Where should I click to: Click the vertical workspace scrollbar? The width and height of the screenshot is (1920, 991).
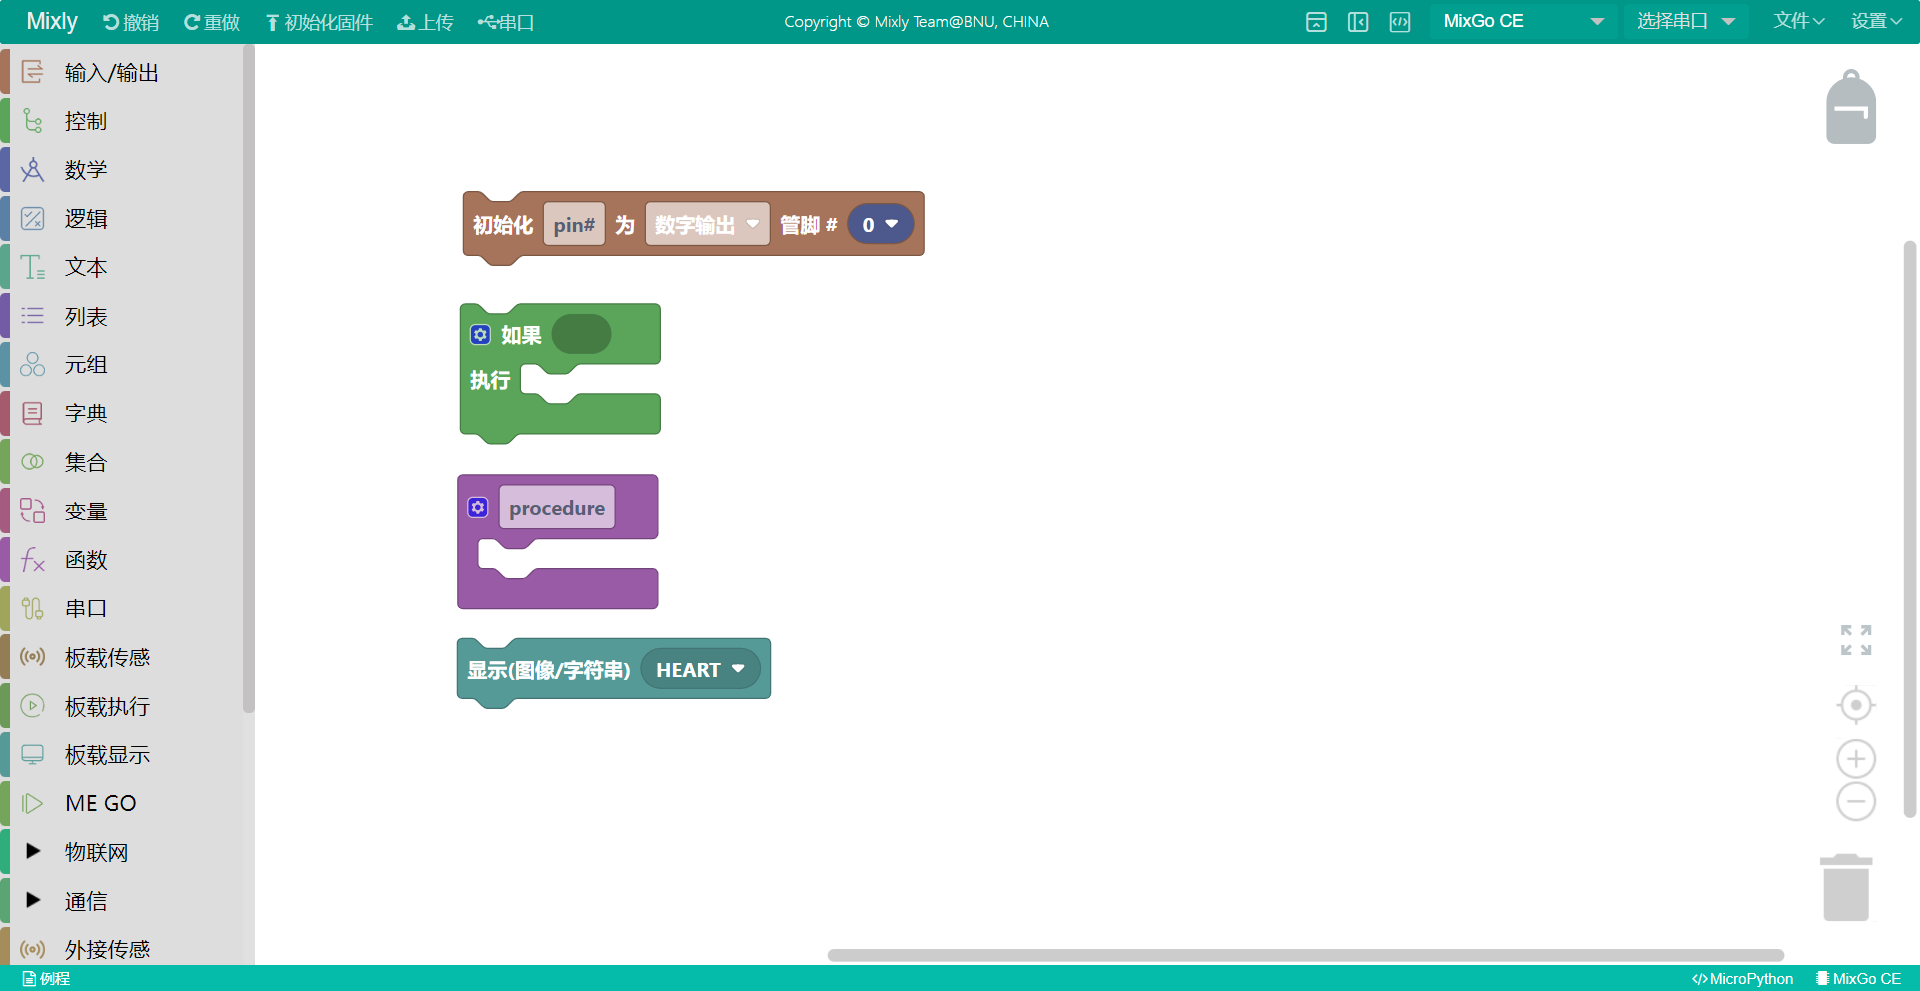[x=1910, y=529]
